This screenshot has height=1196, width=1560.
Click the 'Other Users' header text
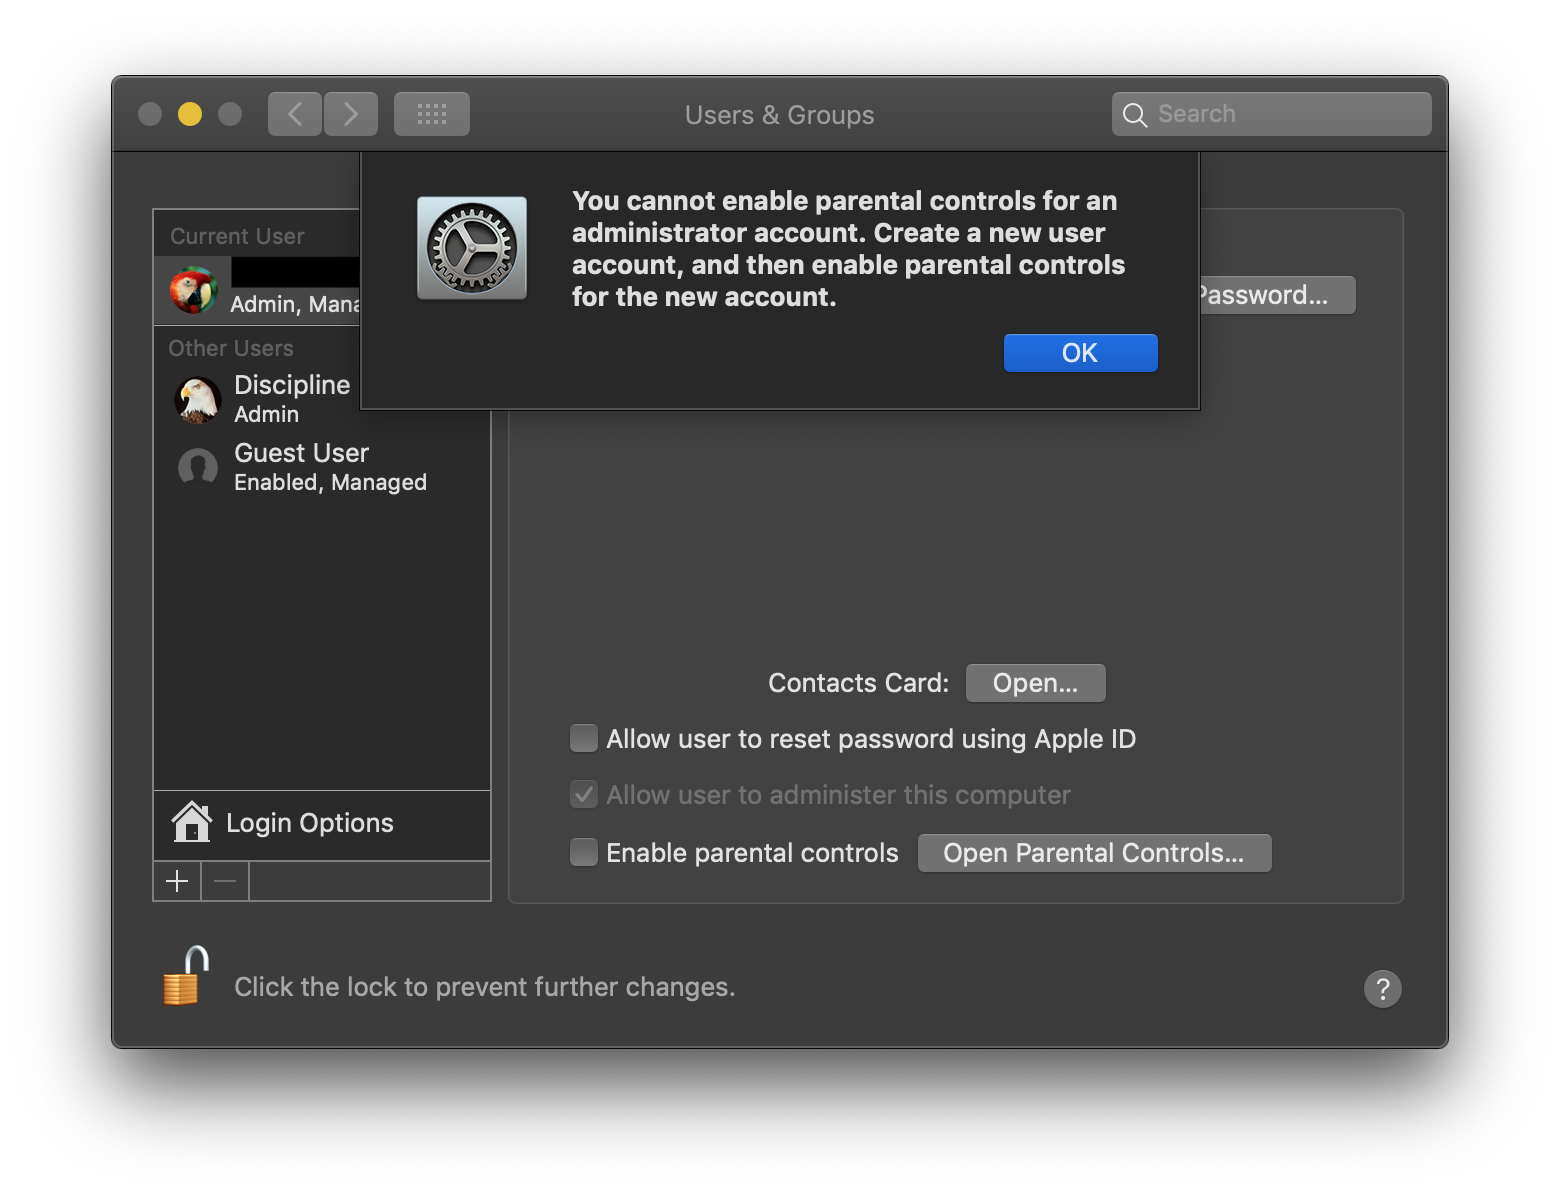(231, 348)
